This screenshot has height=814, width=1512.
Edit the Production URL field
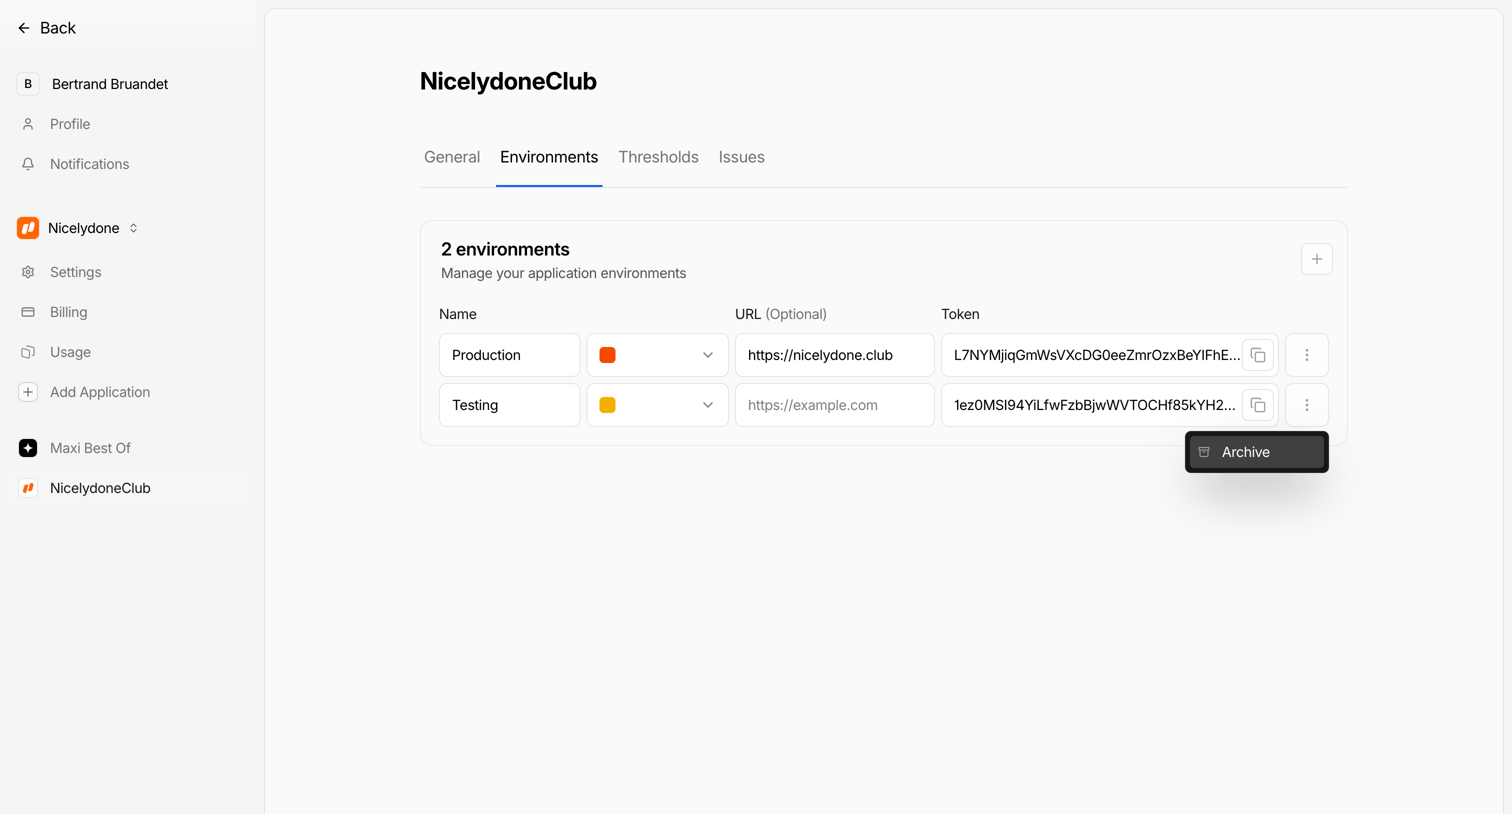click(834, 355)
